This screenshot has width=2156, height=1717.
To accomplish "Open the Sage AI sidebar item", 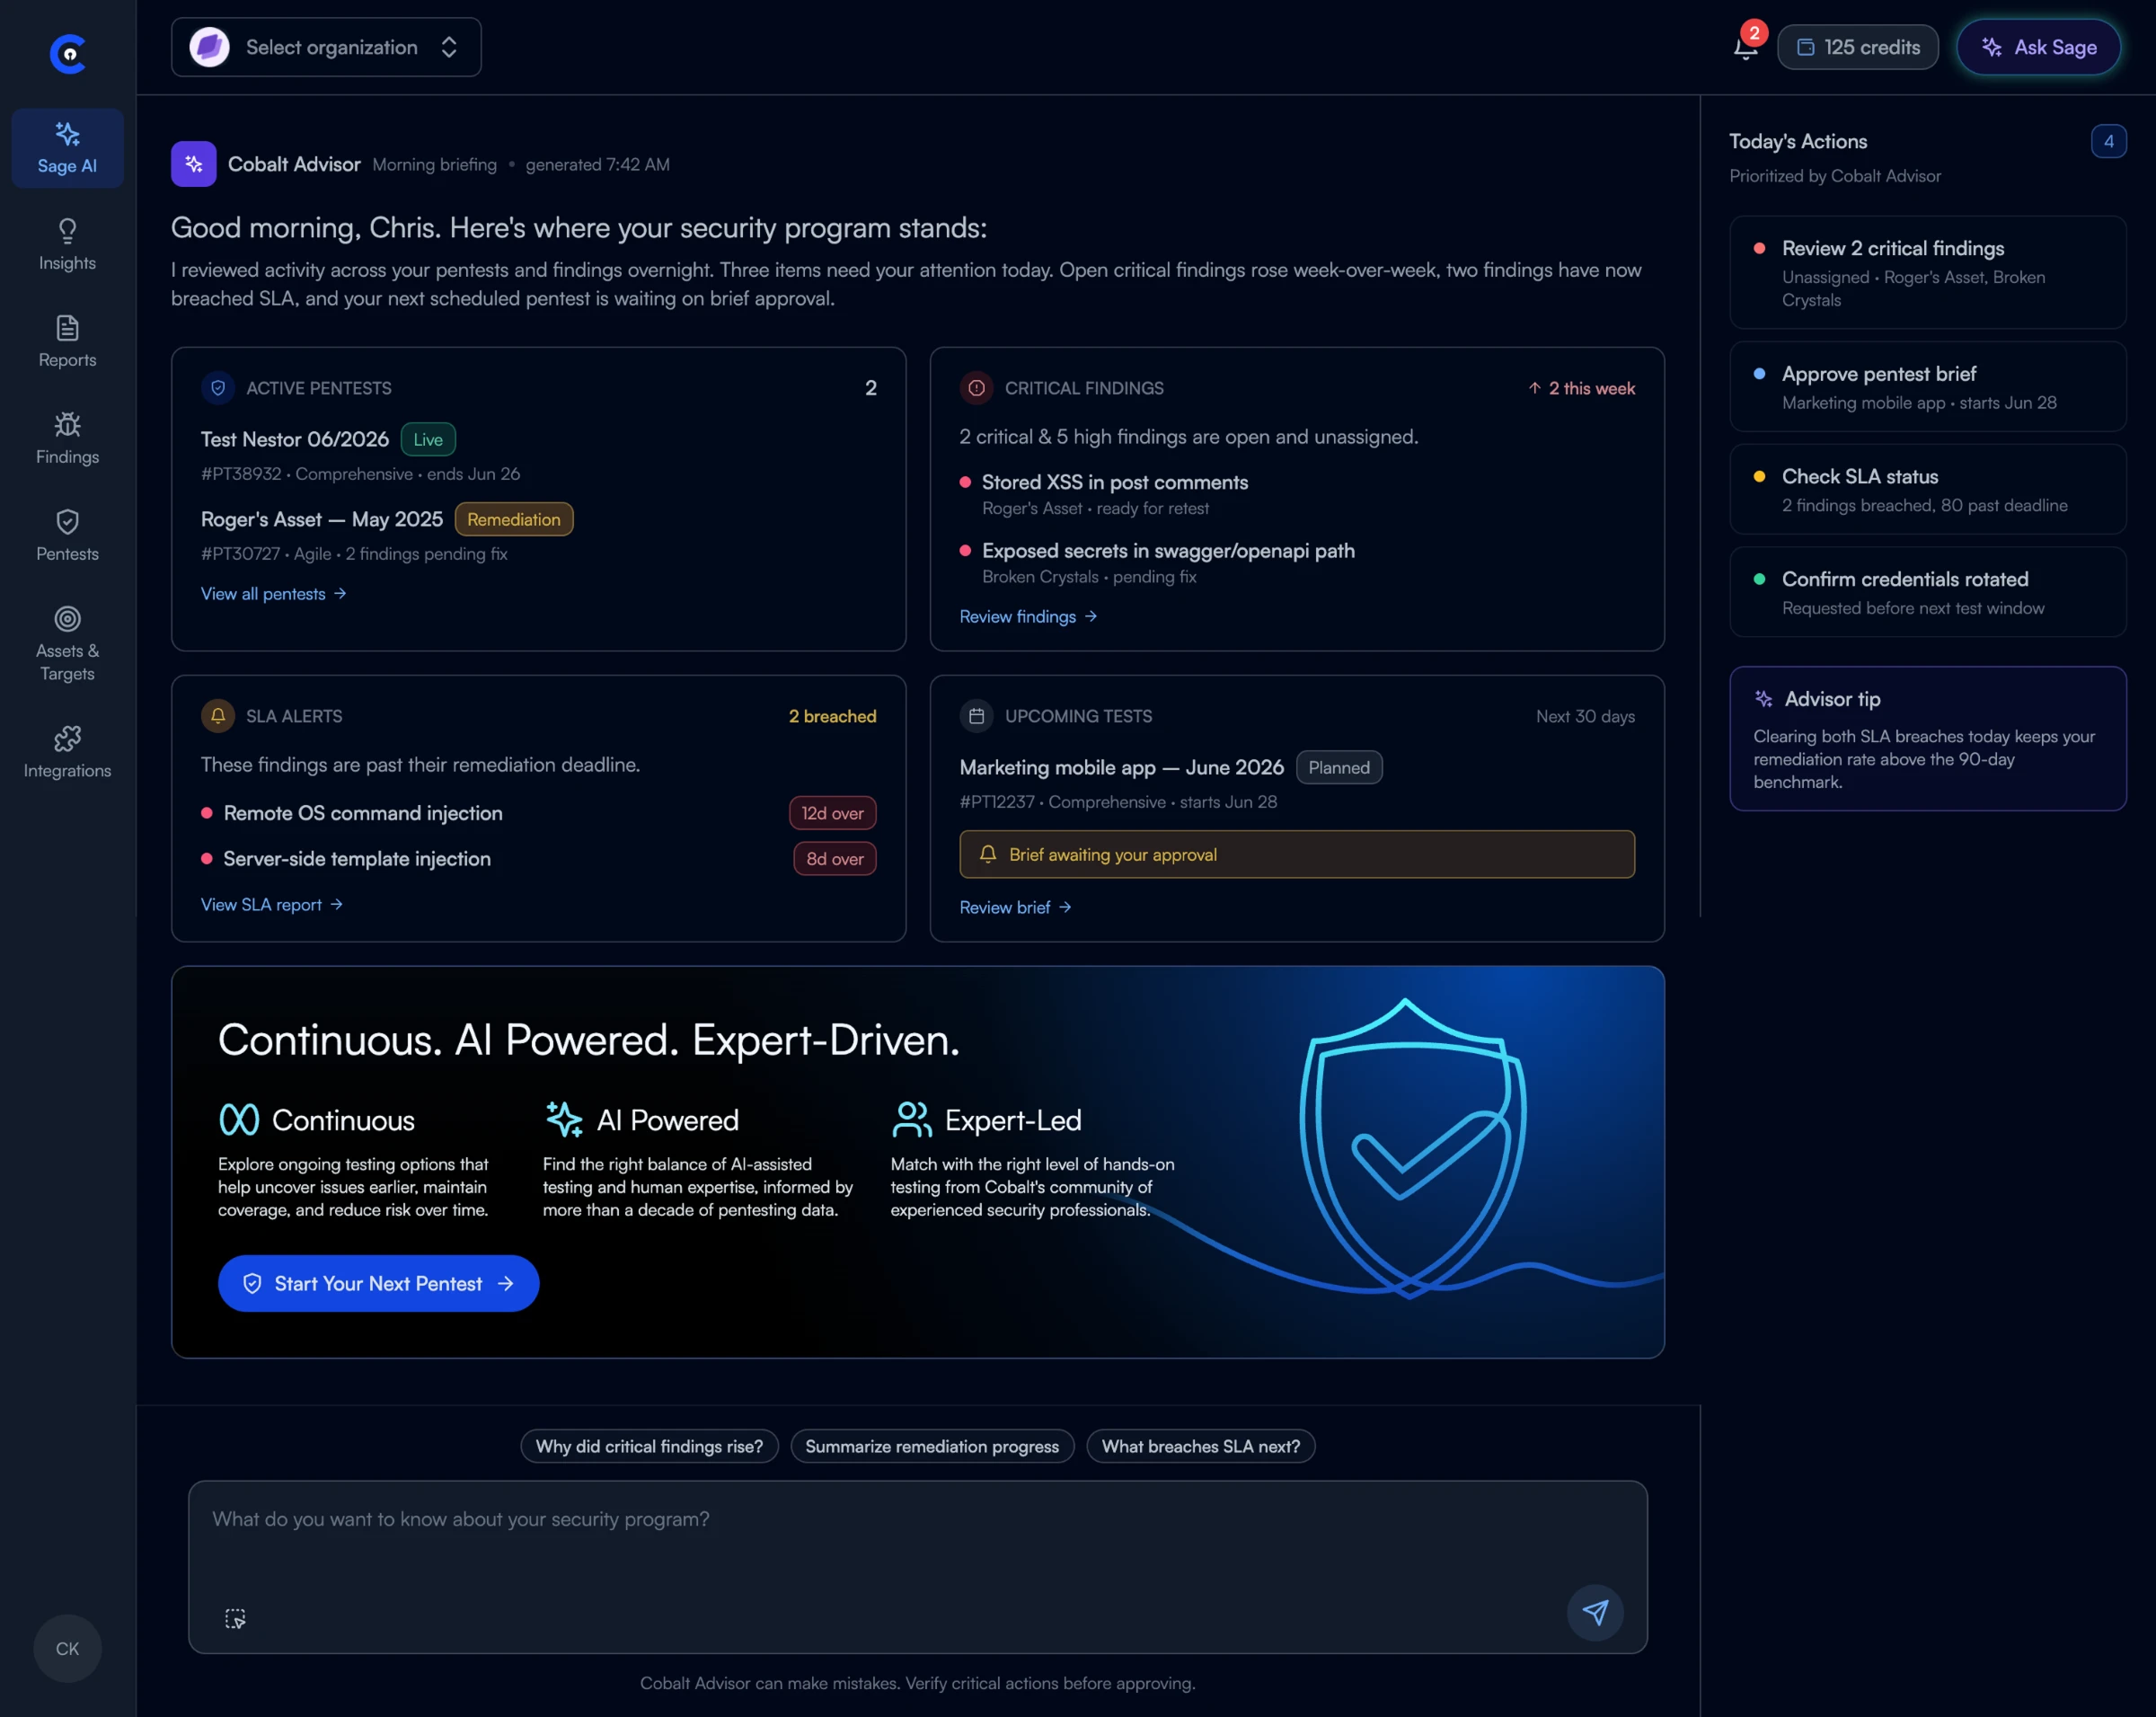I will coord(67,148).
